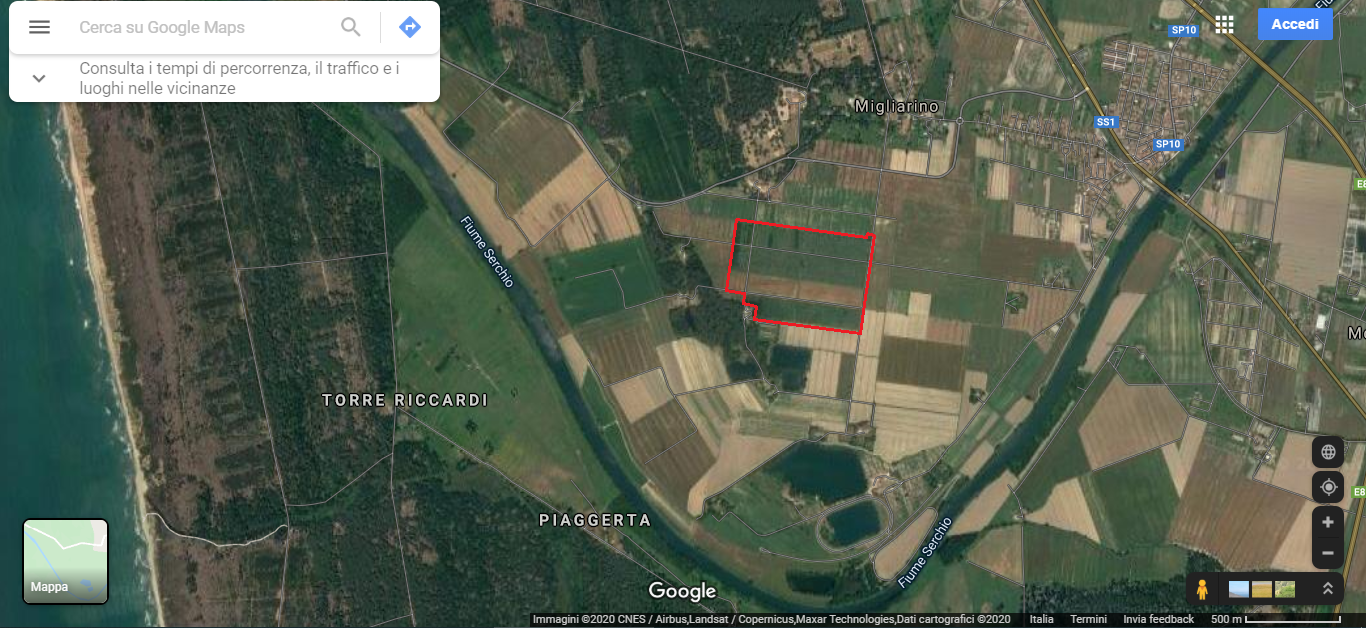1367x631 pixels.
Task: Open the first photo thumbnail
Action: coord(1239,589)
